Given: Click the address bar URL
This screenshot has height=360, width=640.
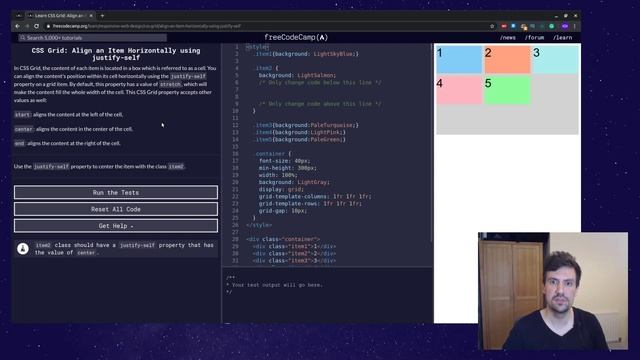Looking at the screenshot, I should [x=147, y=26].
